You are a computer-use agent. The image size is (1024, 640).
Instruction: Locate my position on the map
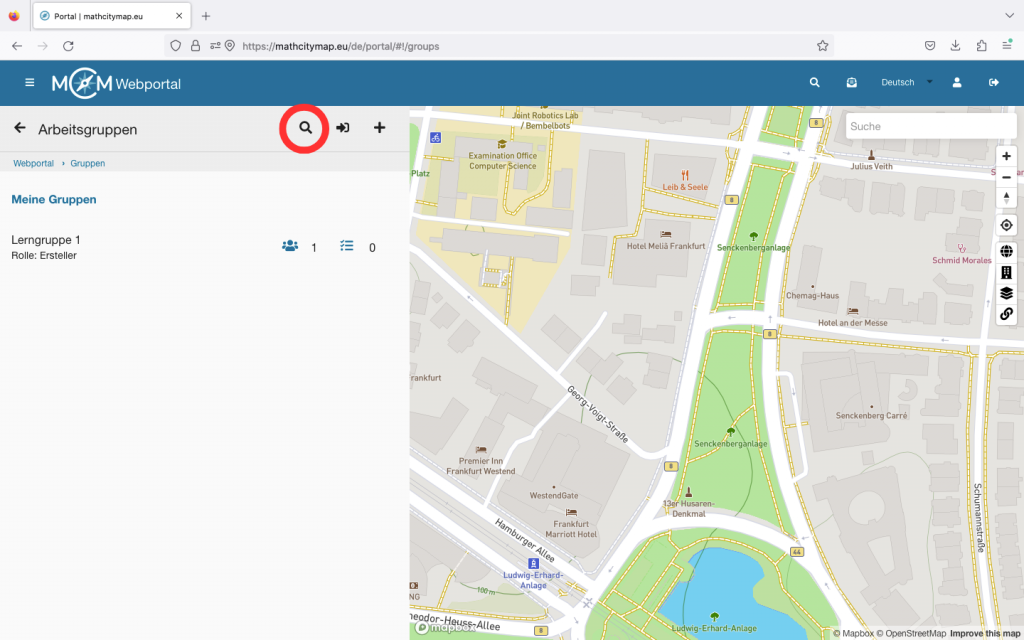[1006, 225]
